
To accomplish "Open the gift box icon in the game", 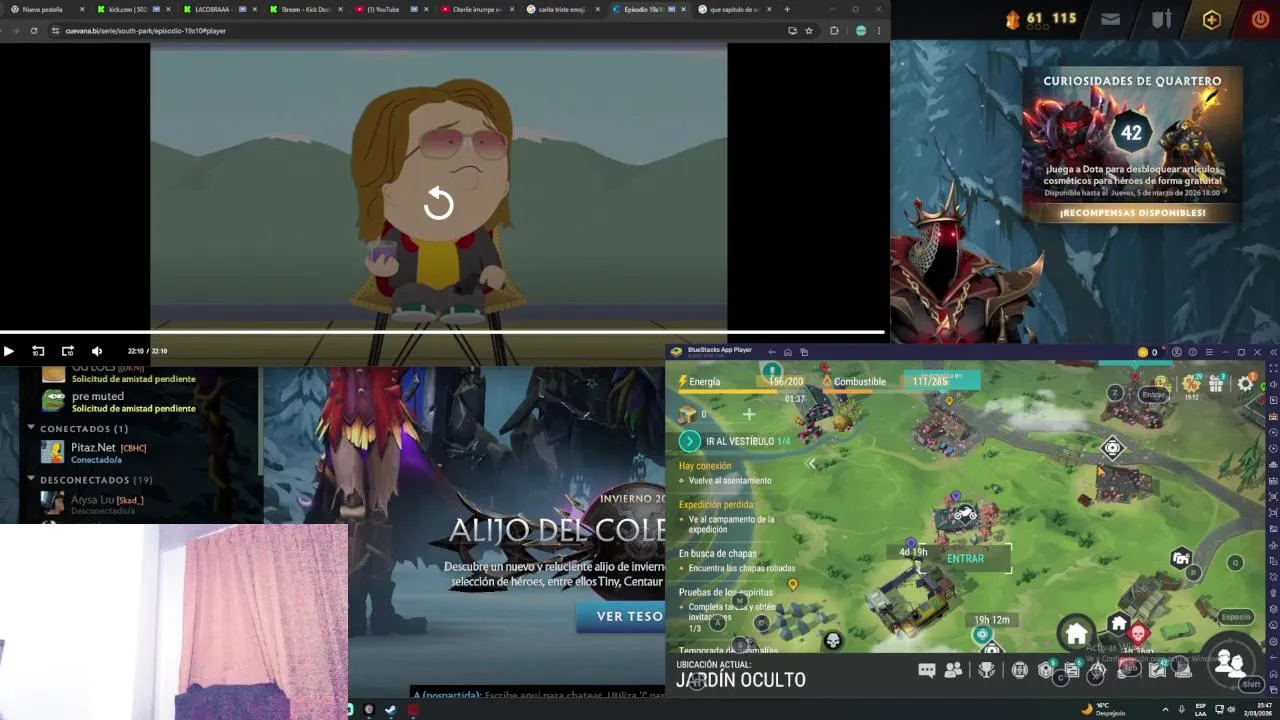I will pyautogui.click(x=1216, y=383).
